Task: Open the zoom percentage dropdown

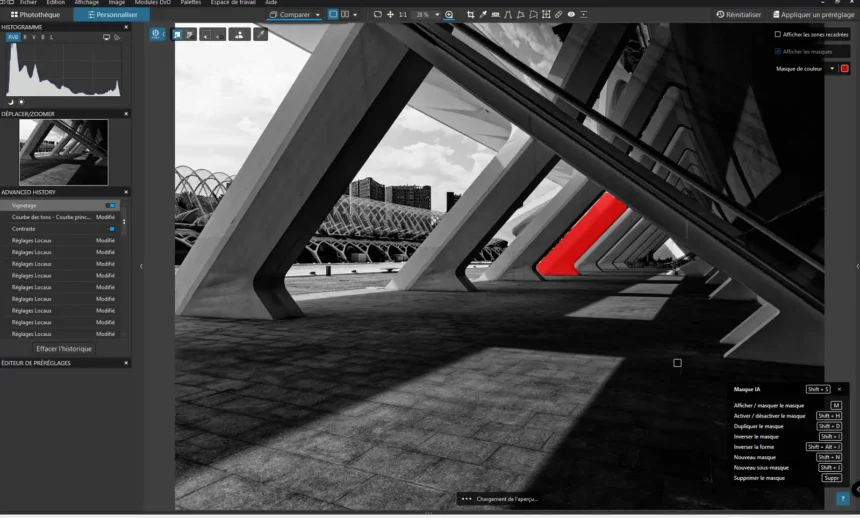Action: (x=437, y=15)
